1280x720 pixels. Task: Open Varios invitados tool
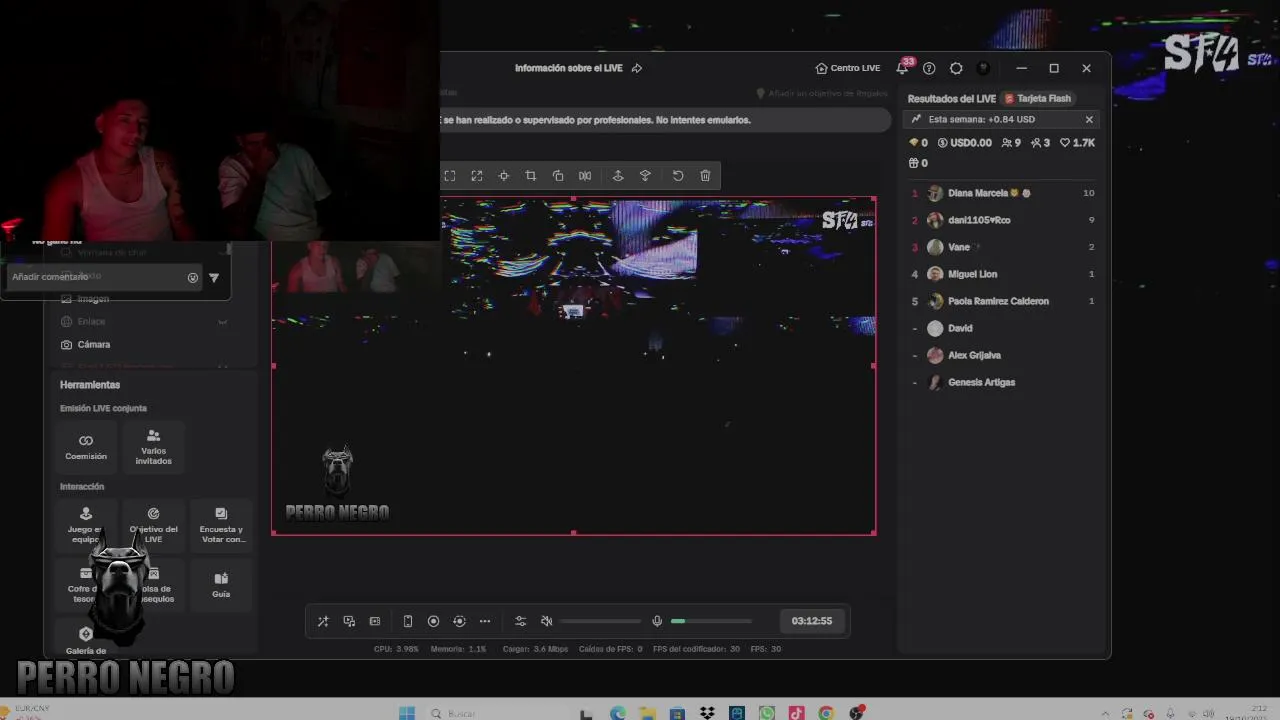coord(153,447)
